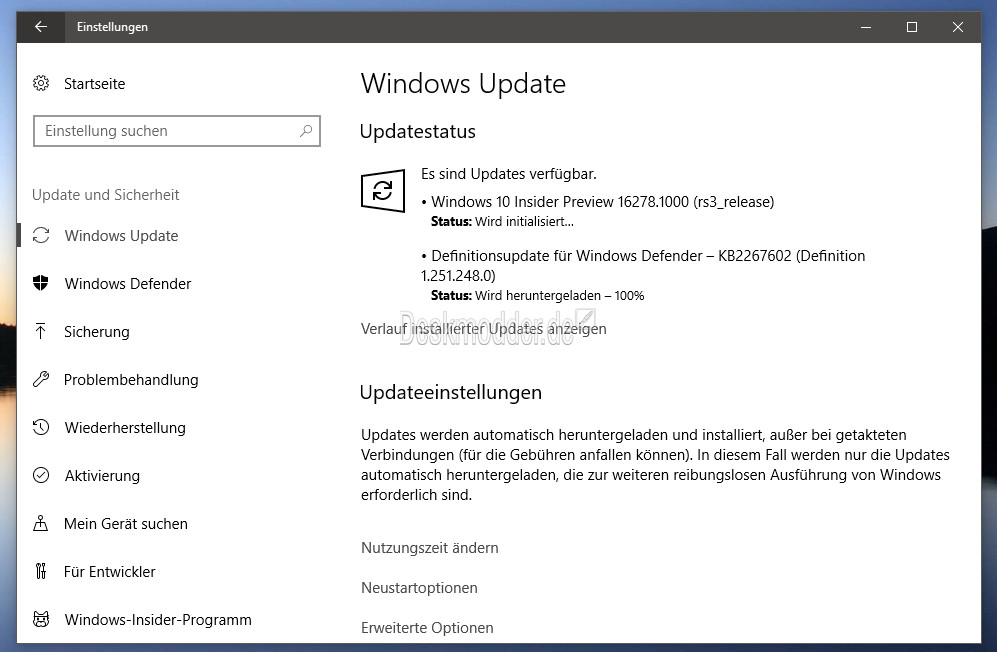Click the Windows-Insider-Programm cat icon
This screenshot has height=652, width=997.
tap(41, 620)
